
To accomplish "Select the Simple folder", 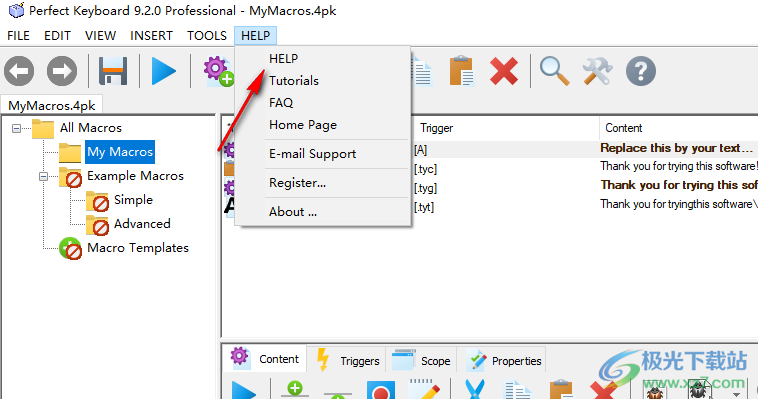I will click(x=133, y=200).
